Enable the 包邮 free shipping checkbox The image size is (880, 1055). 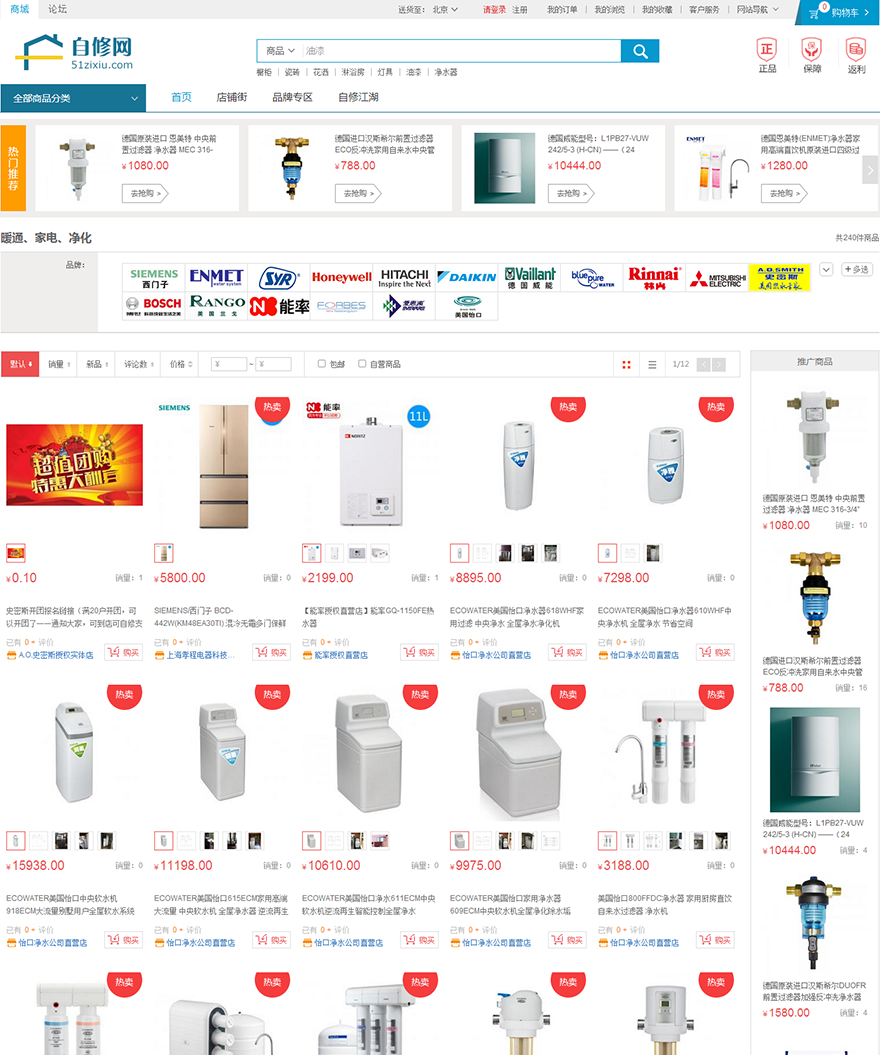point(322,364)
